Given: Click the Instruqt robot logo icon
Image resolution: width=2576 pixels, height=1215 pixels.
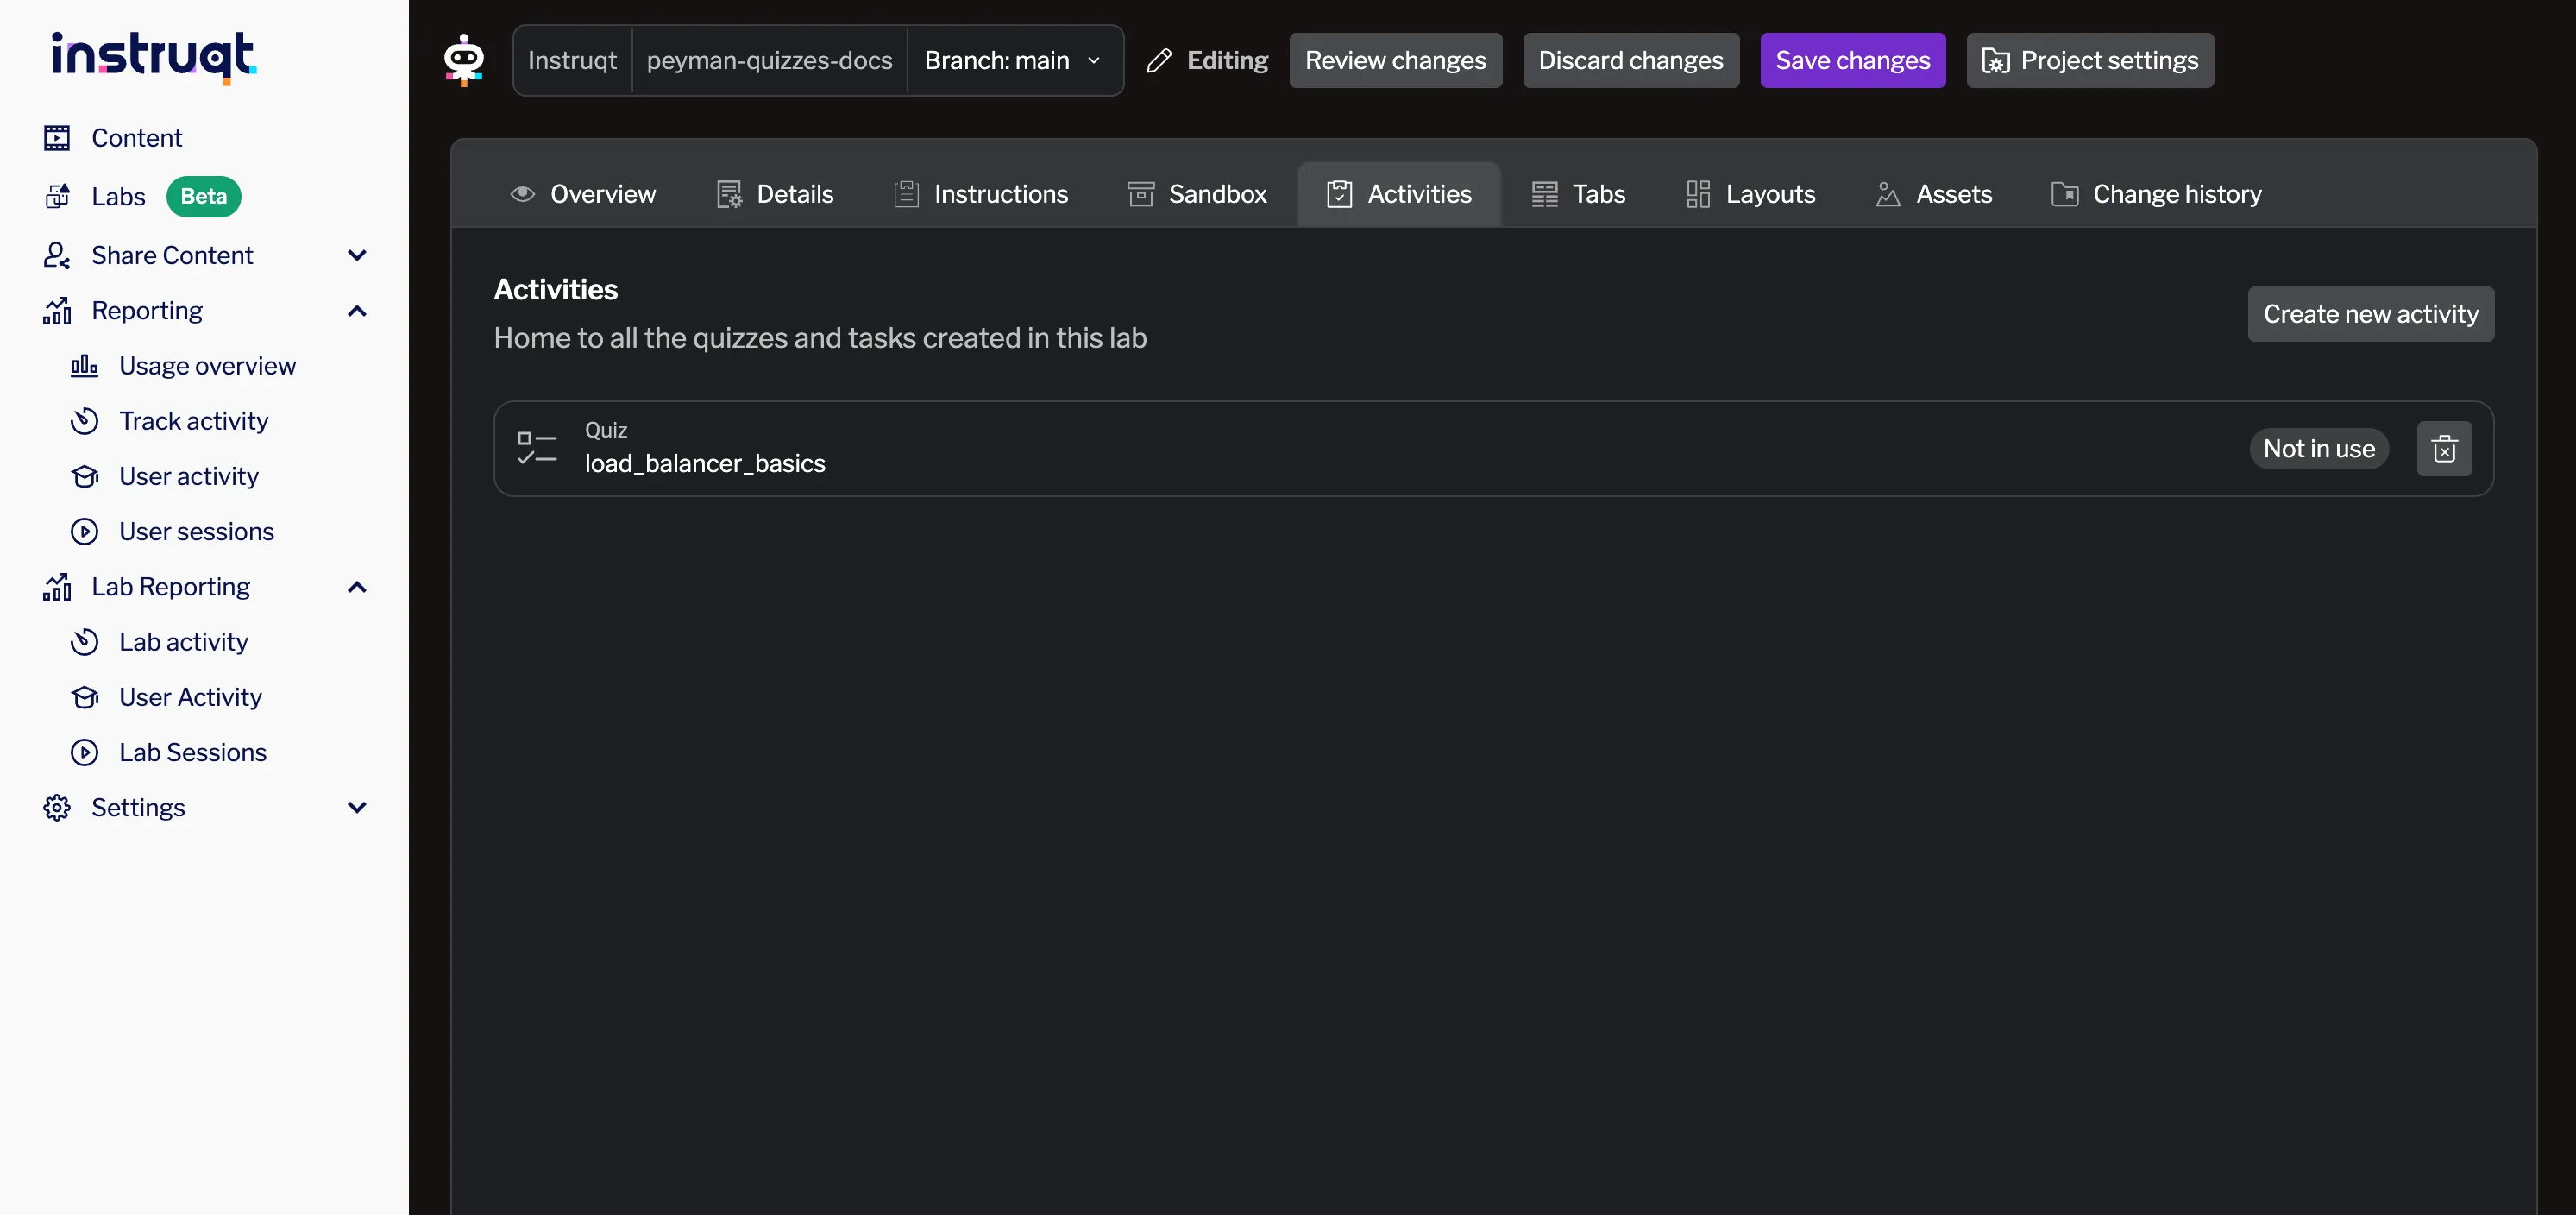Looking at the screenshot, I should 463,60.
